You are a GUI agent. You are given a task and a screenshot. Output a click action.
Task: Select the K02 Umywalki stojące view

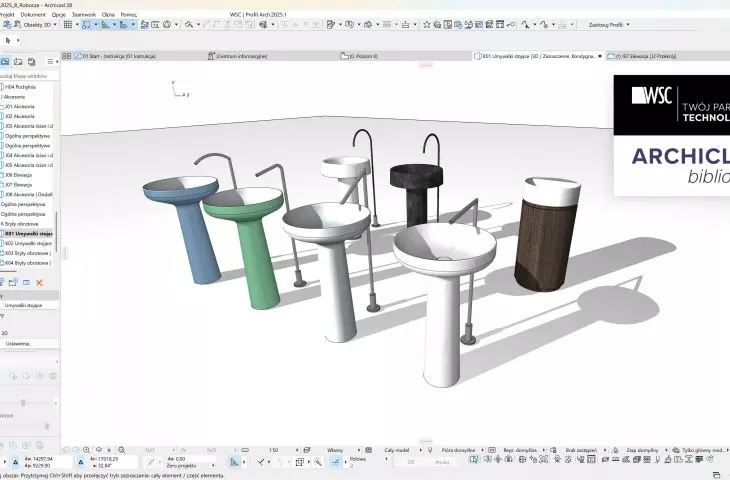[x=28, y=243]
